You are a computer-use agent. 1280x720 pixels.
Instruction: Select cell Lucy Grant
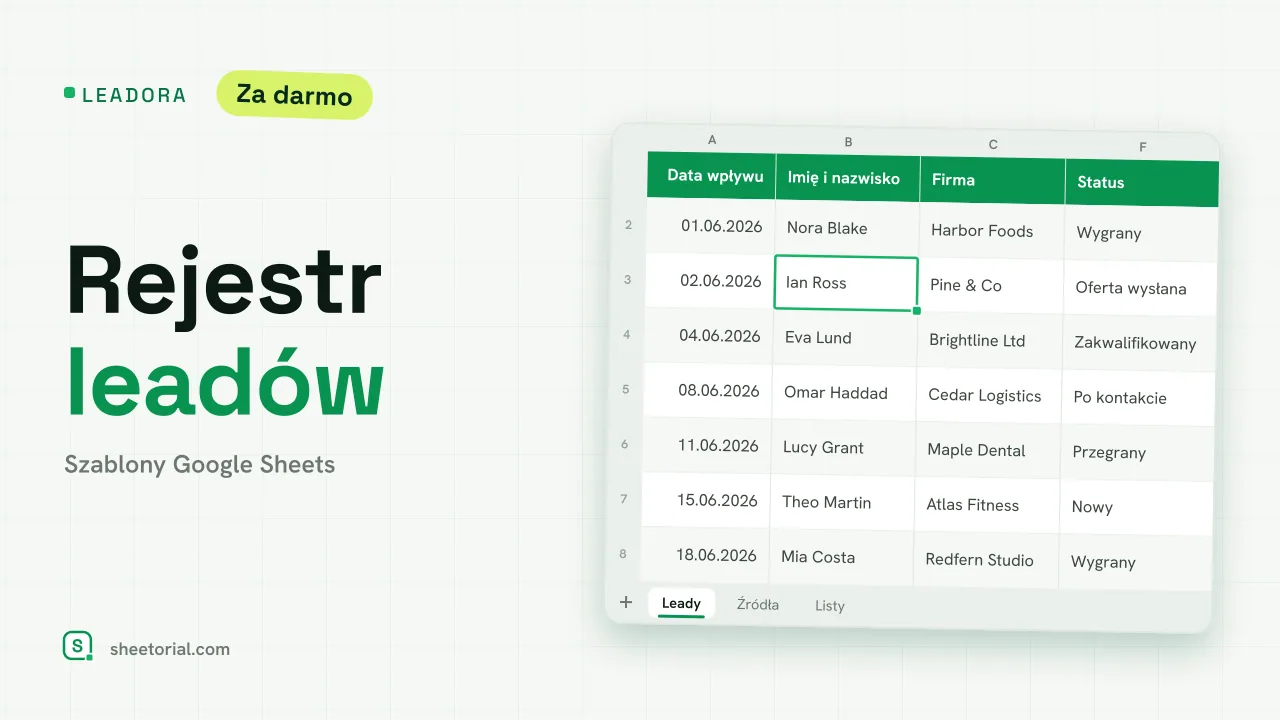click(843, 448)
